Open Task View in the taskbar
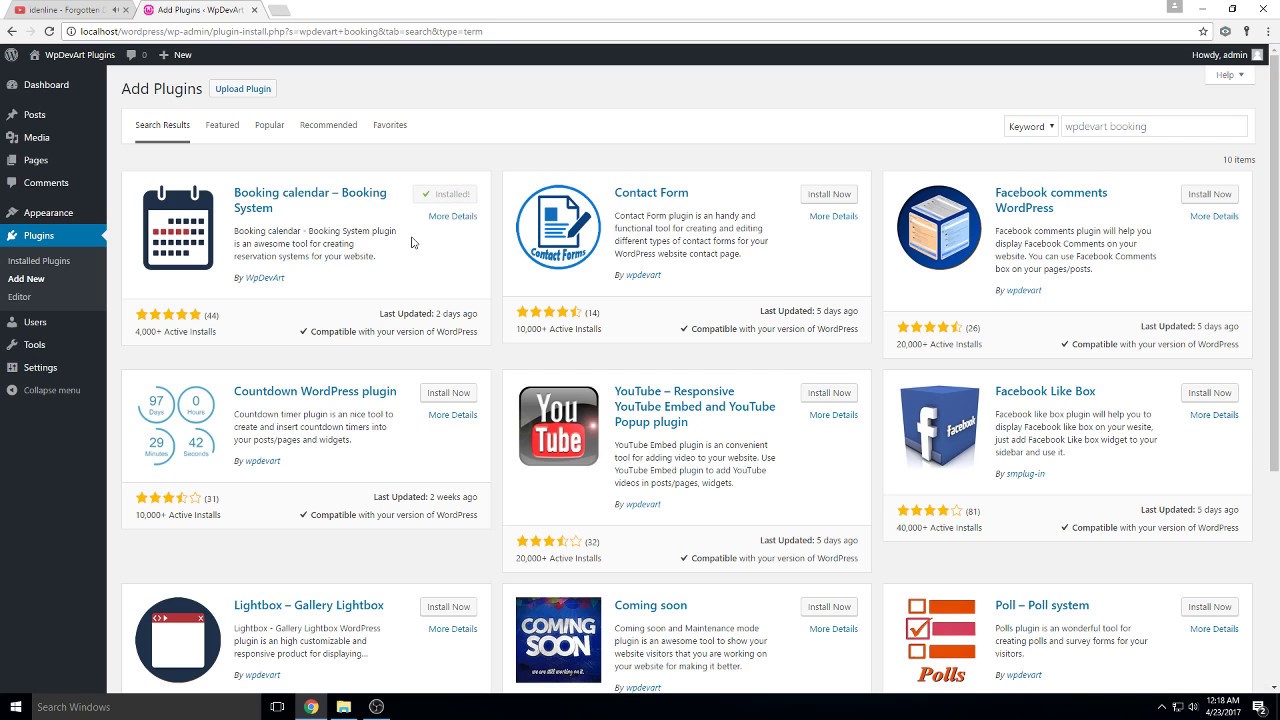This screenshot has height=720, width=1280. pyautogui.click(x=278, y=707)
